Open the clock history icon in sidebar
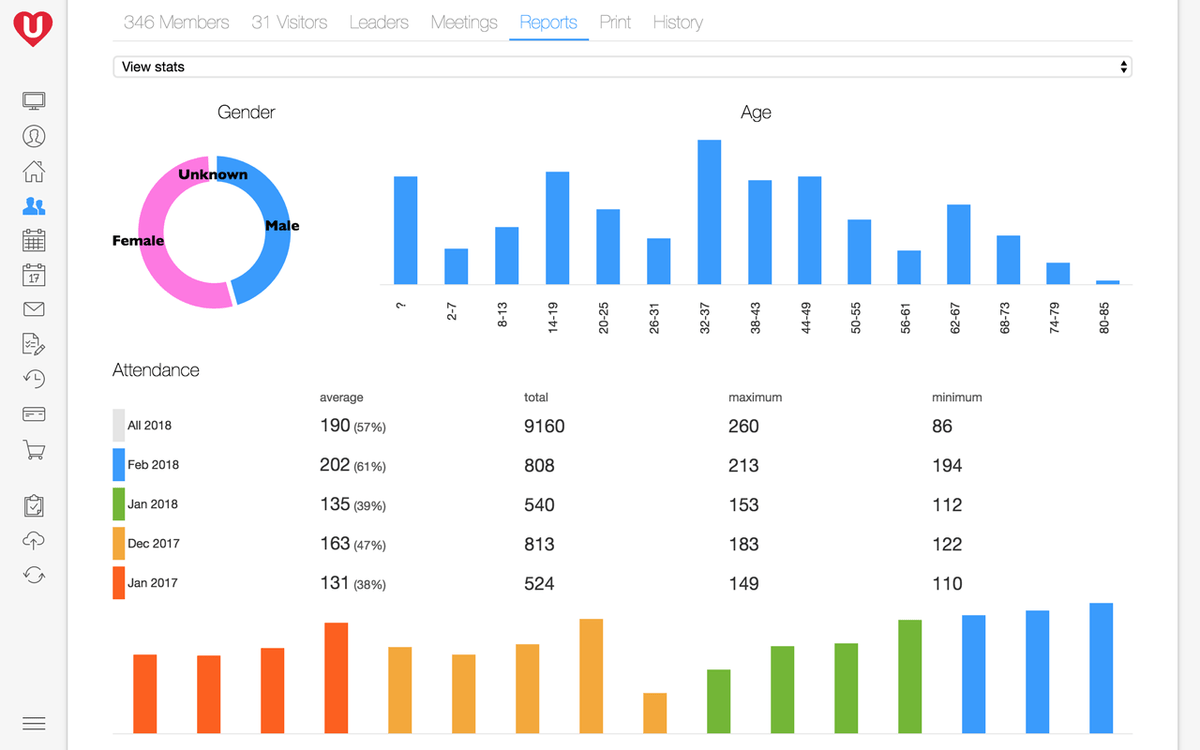The height and width of the screenshot is (750, 1200). tap(34, 379)
